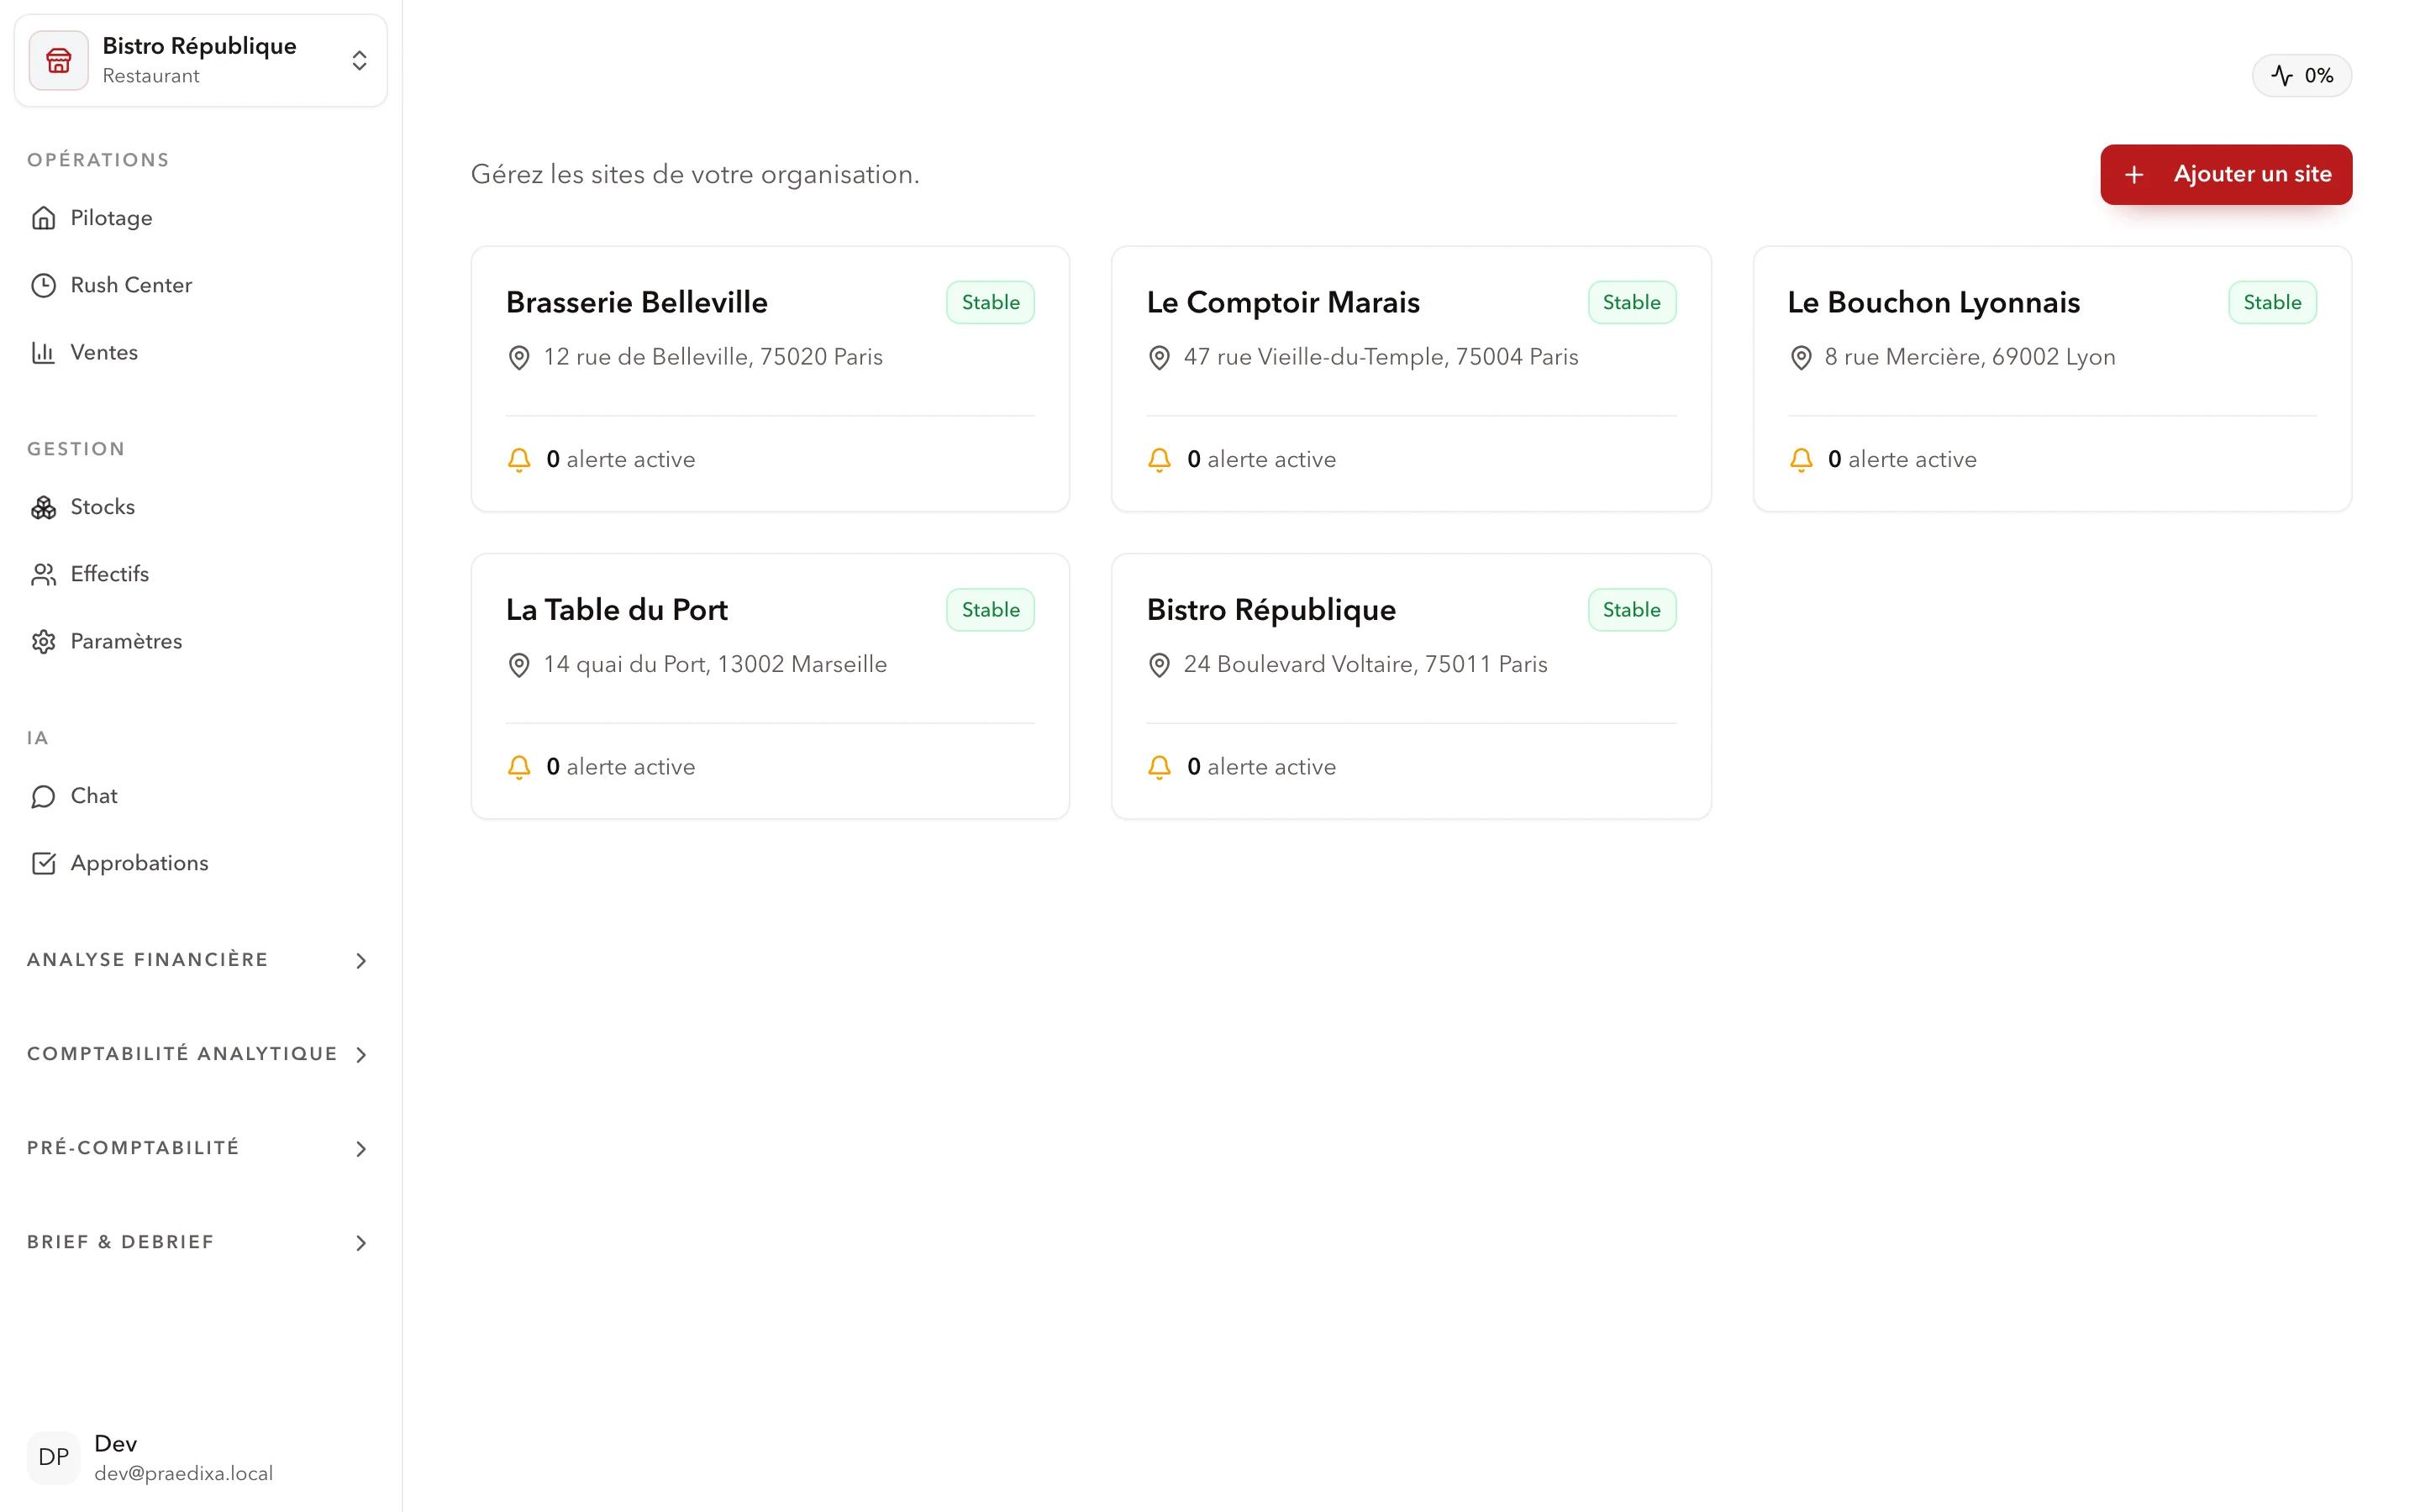Viewport: 2420px width, 1512px height.
Task: Open the Brasserie Belleville site card
Action: pyautogui.click(x=770, y=379)
